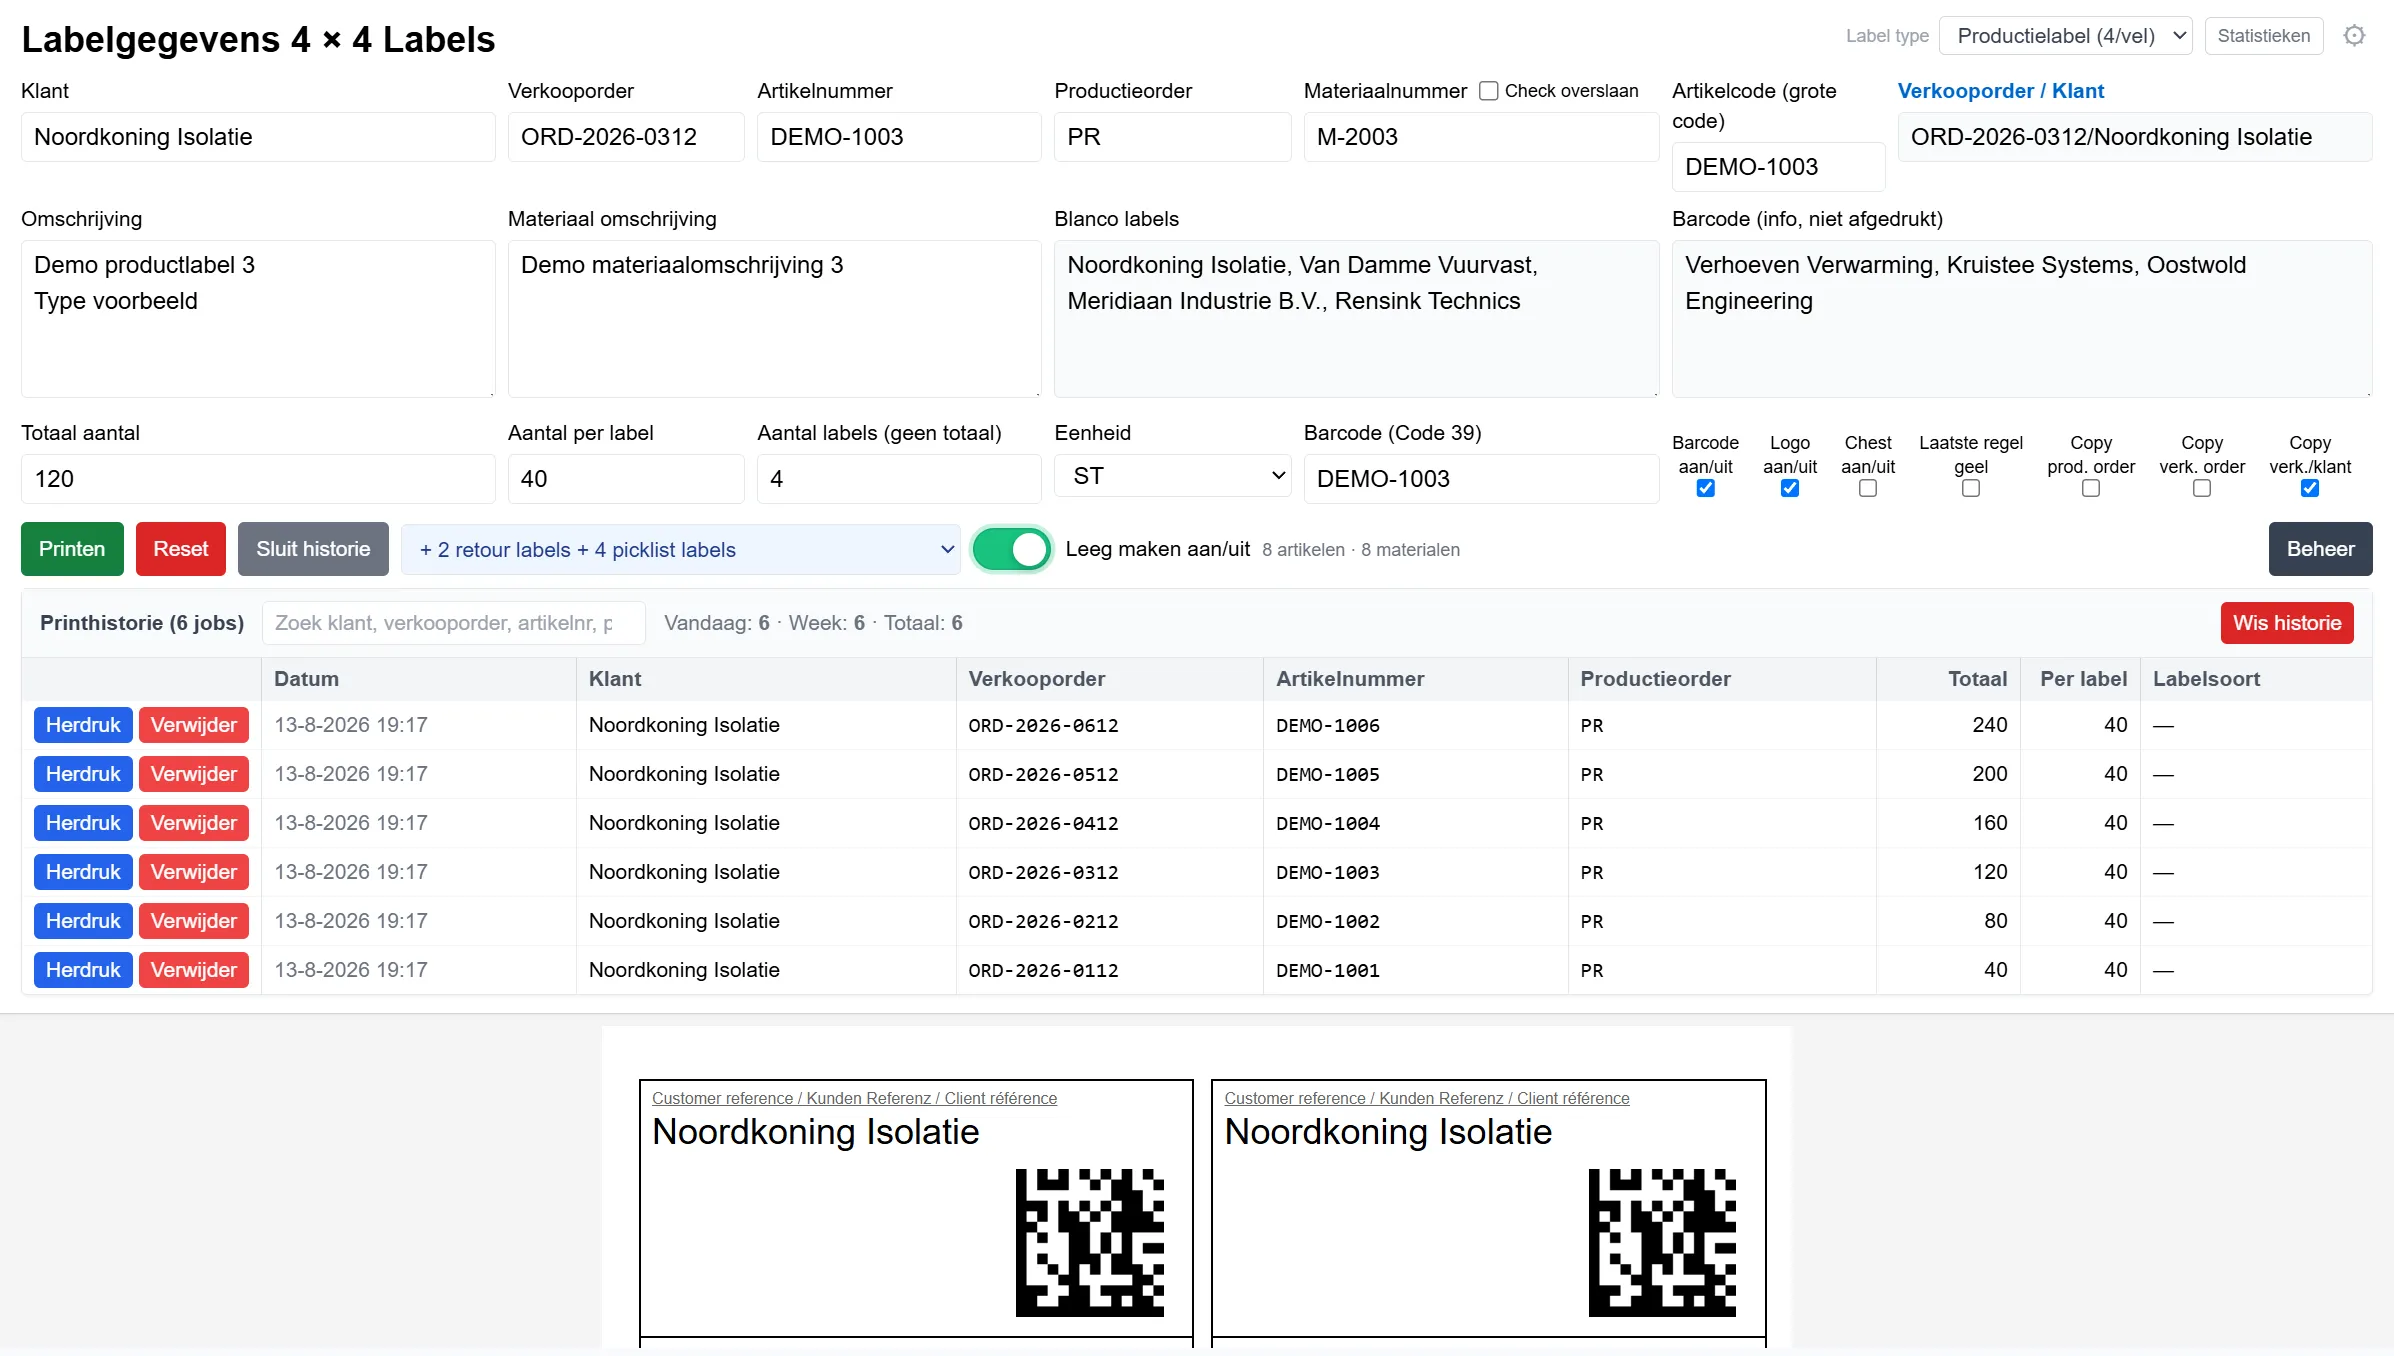Toggle Logo aan/uit checkbox

click(x=1790, y=489)
